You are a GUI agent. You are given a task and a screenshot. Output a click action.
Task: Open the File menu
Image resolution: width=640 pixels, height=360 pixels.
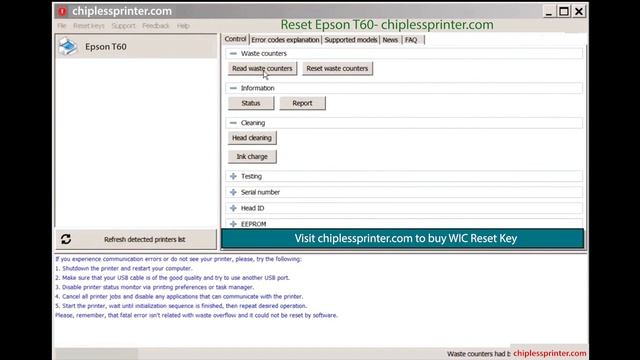(62, 26)
